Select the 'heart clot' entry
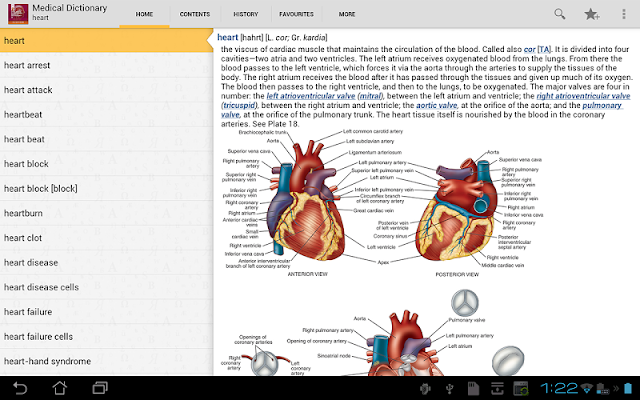The height and width of the screenshot is (400, 640). click(107, 238)
